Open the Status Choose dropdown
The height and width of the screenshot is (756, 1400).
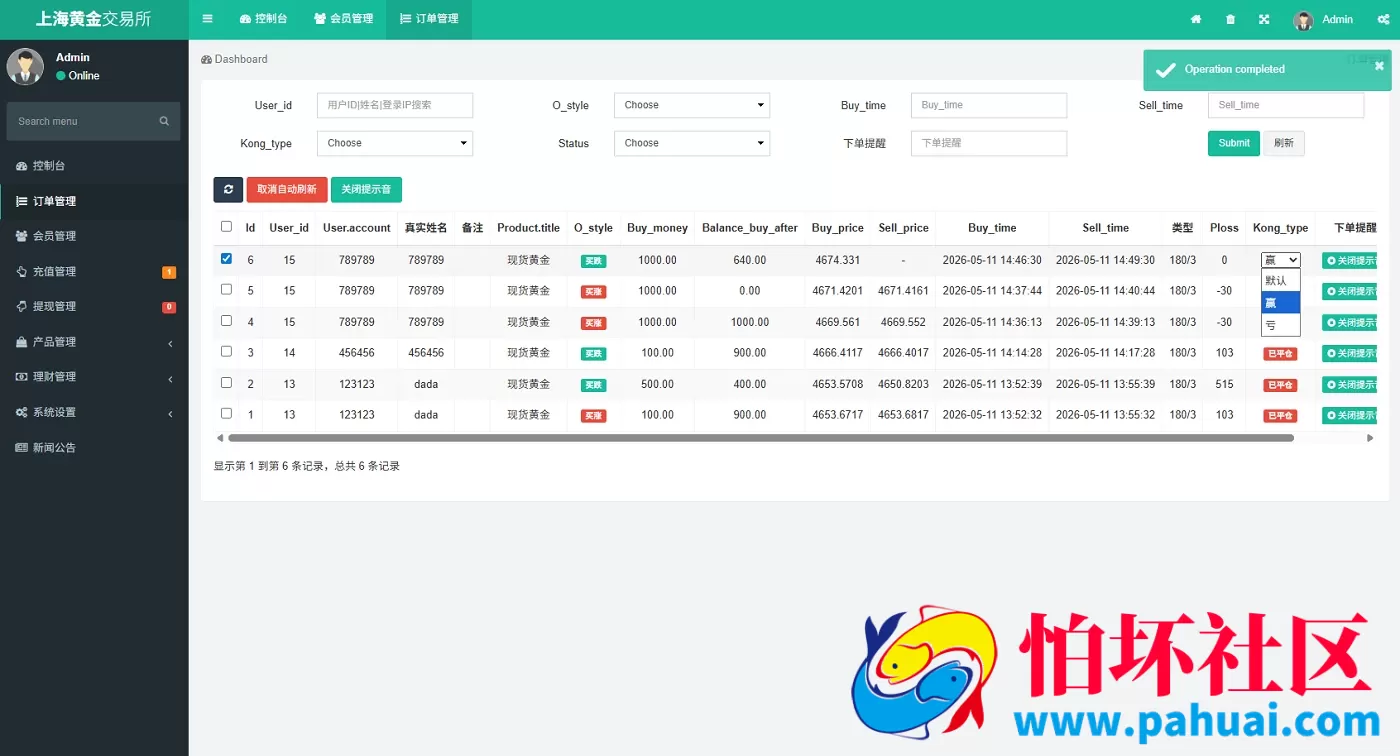click(x=692, y=143)
